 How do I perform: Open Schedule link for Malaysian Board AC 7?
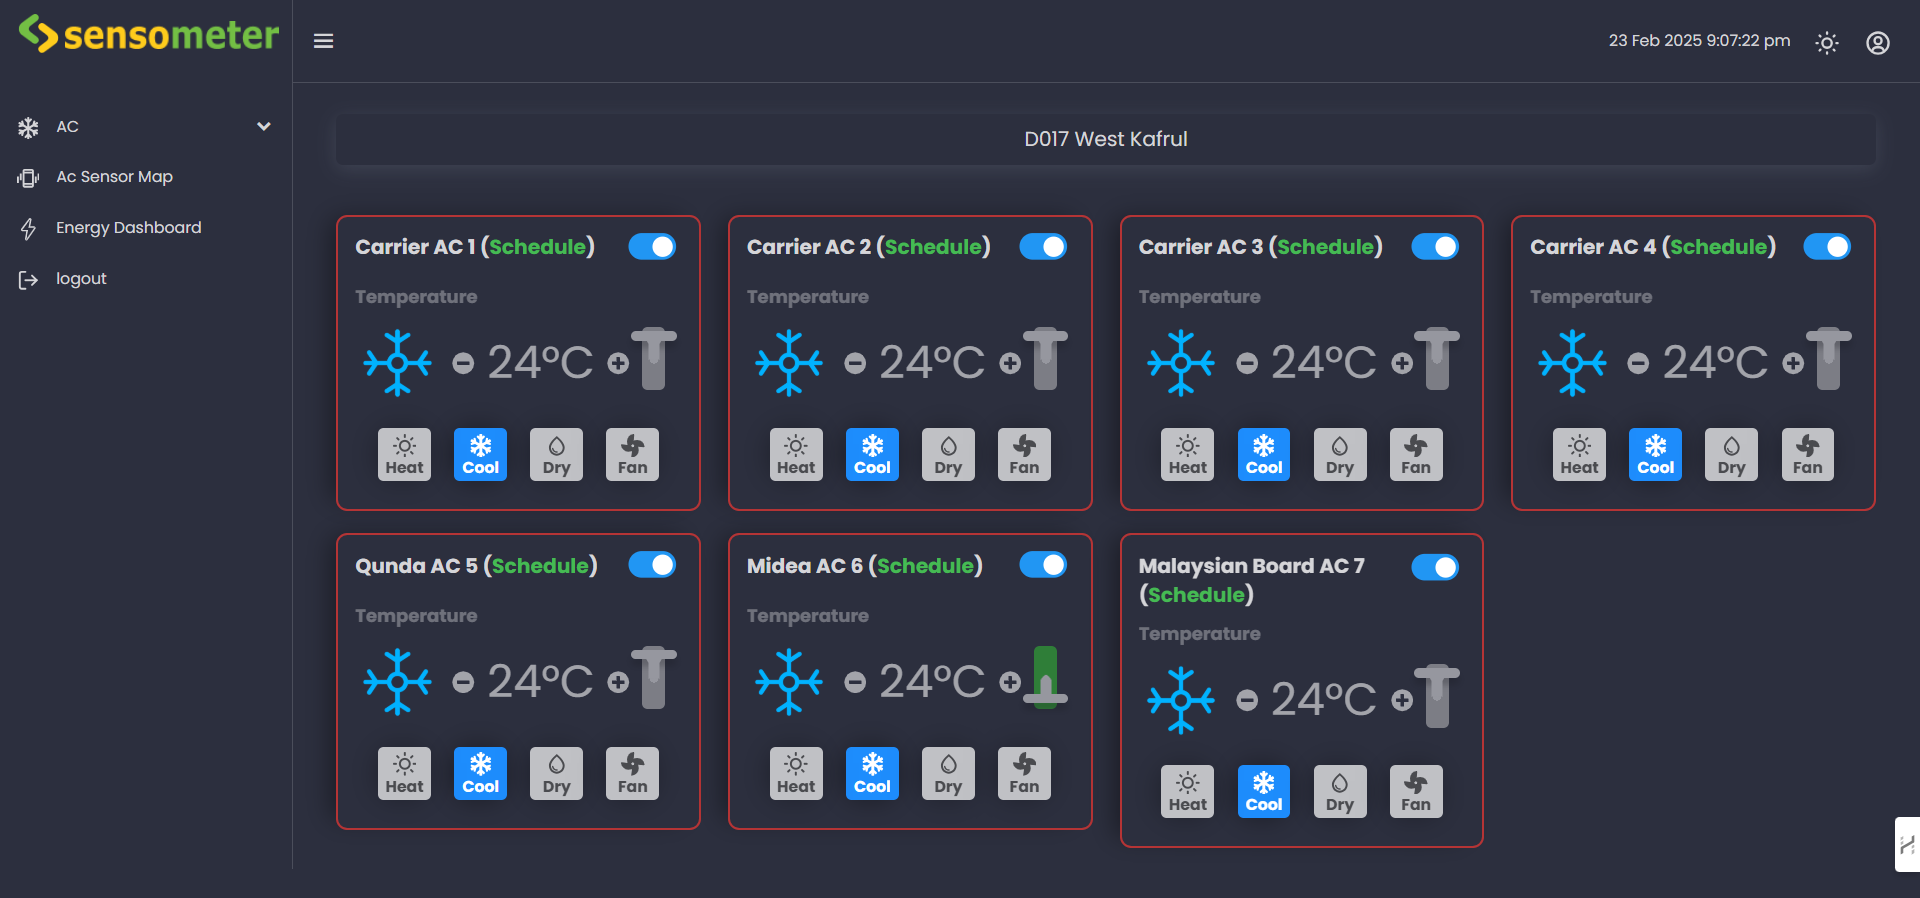pos(1196,595)
